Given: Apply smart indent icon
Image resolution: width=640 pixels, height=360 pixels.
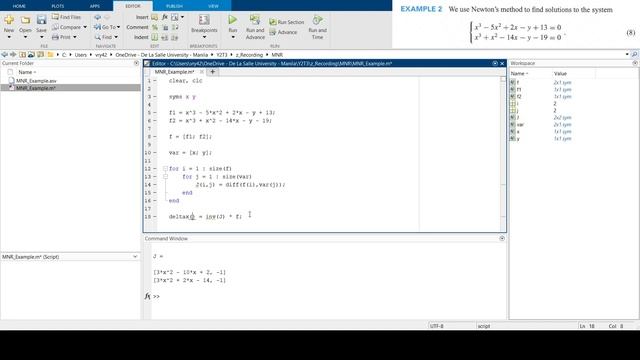Looking at the screenshot, I should (155, 37).
